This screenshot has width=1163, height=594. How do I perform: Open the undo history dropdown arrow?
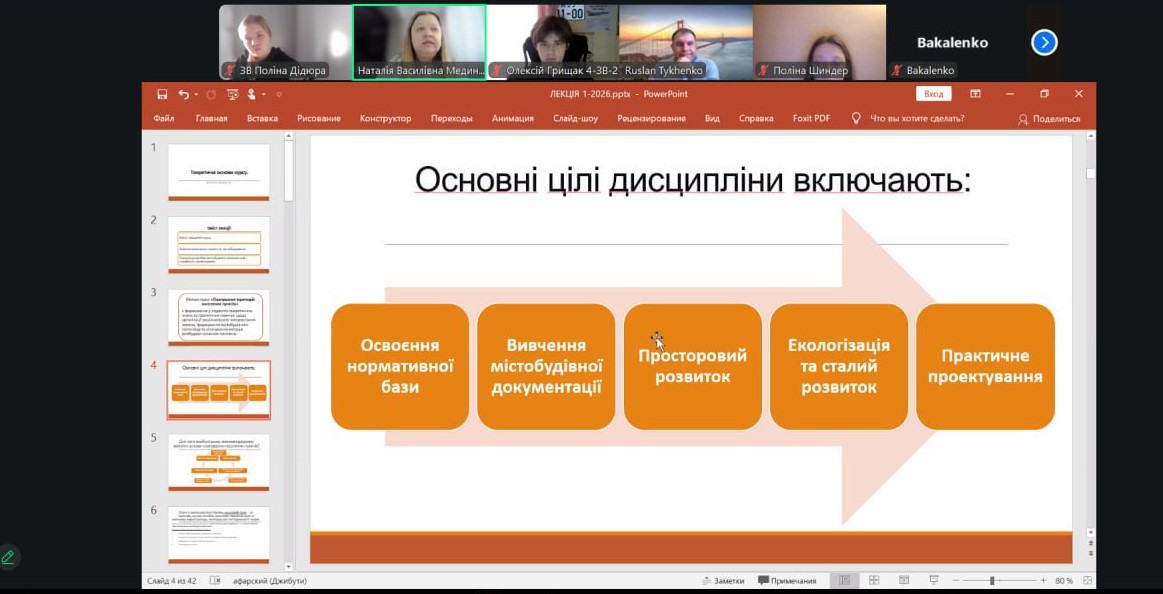(x=196, y=95)
